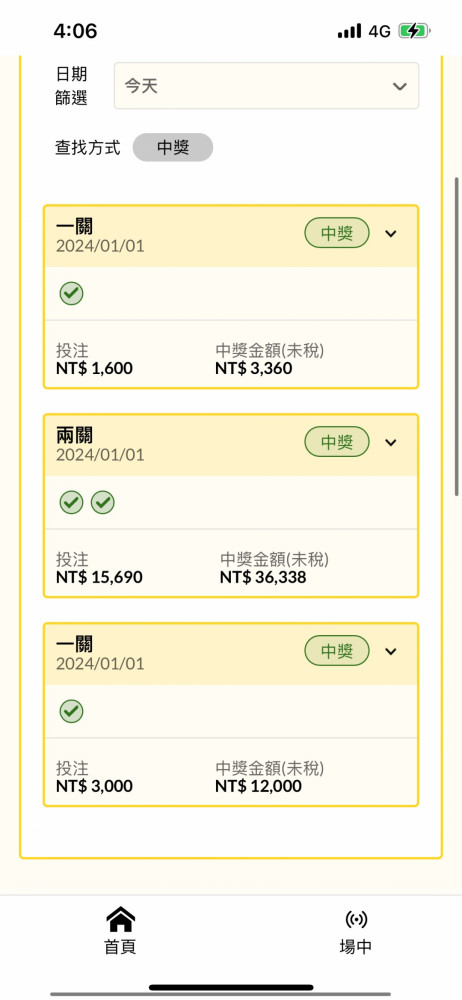Tap the battery charging icon in status bar
The image size is (462, 1000).
pos(414,31)
